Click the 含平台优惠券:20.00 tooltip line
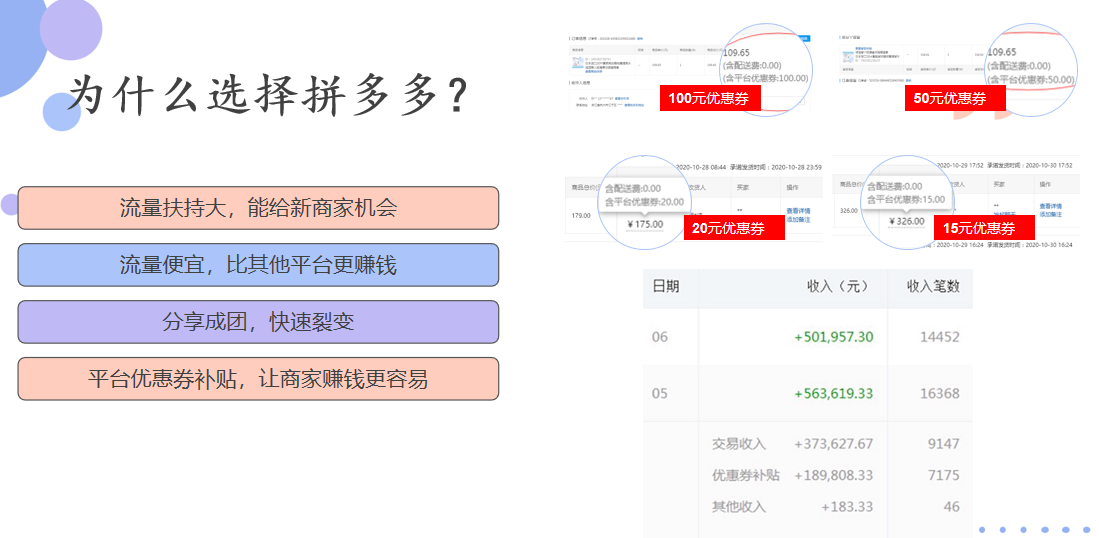 pyautogui.click(x=644, y=201)
